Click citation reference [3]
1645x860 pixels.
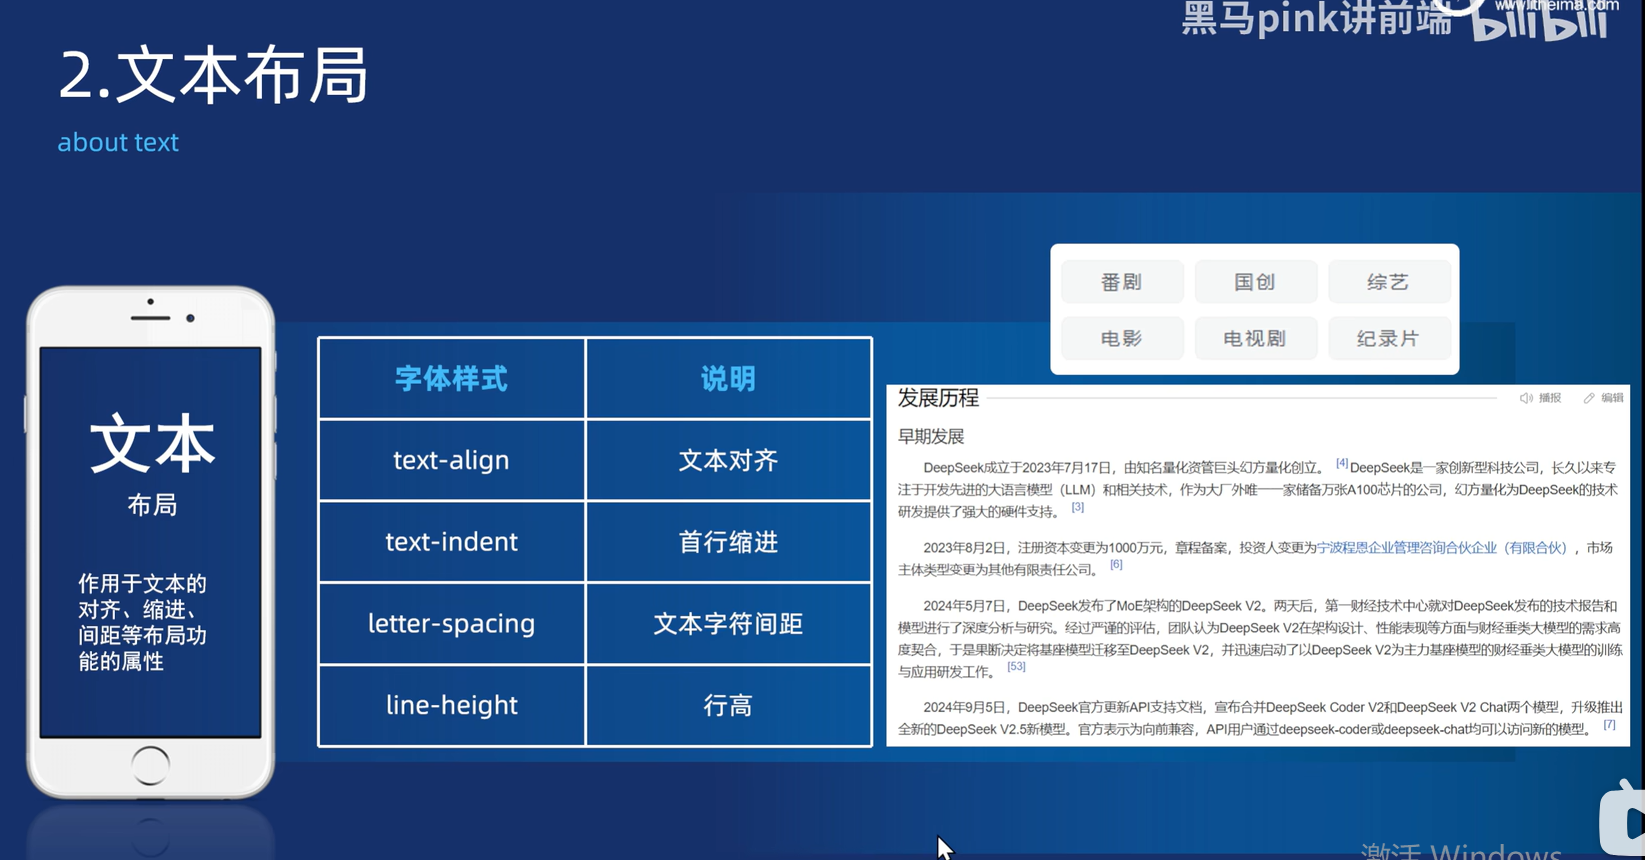(x=1078, y=507)
